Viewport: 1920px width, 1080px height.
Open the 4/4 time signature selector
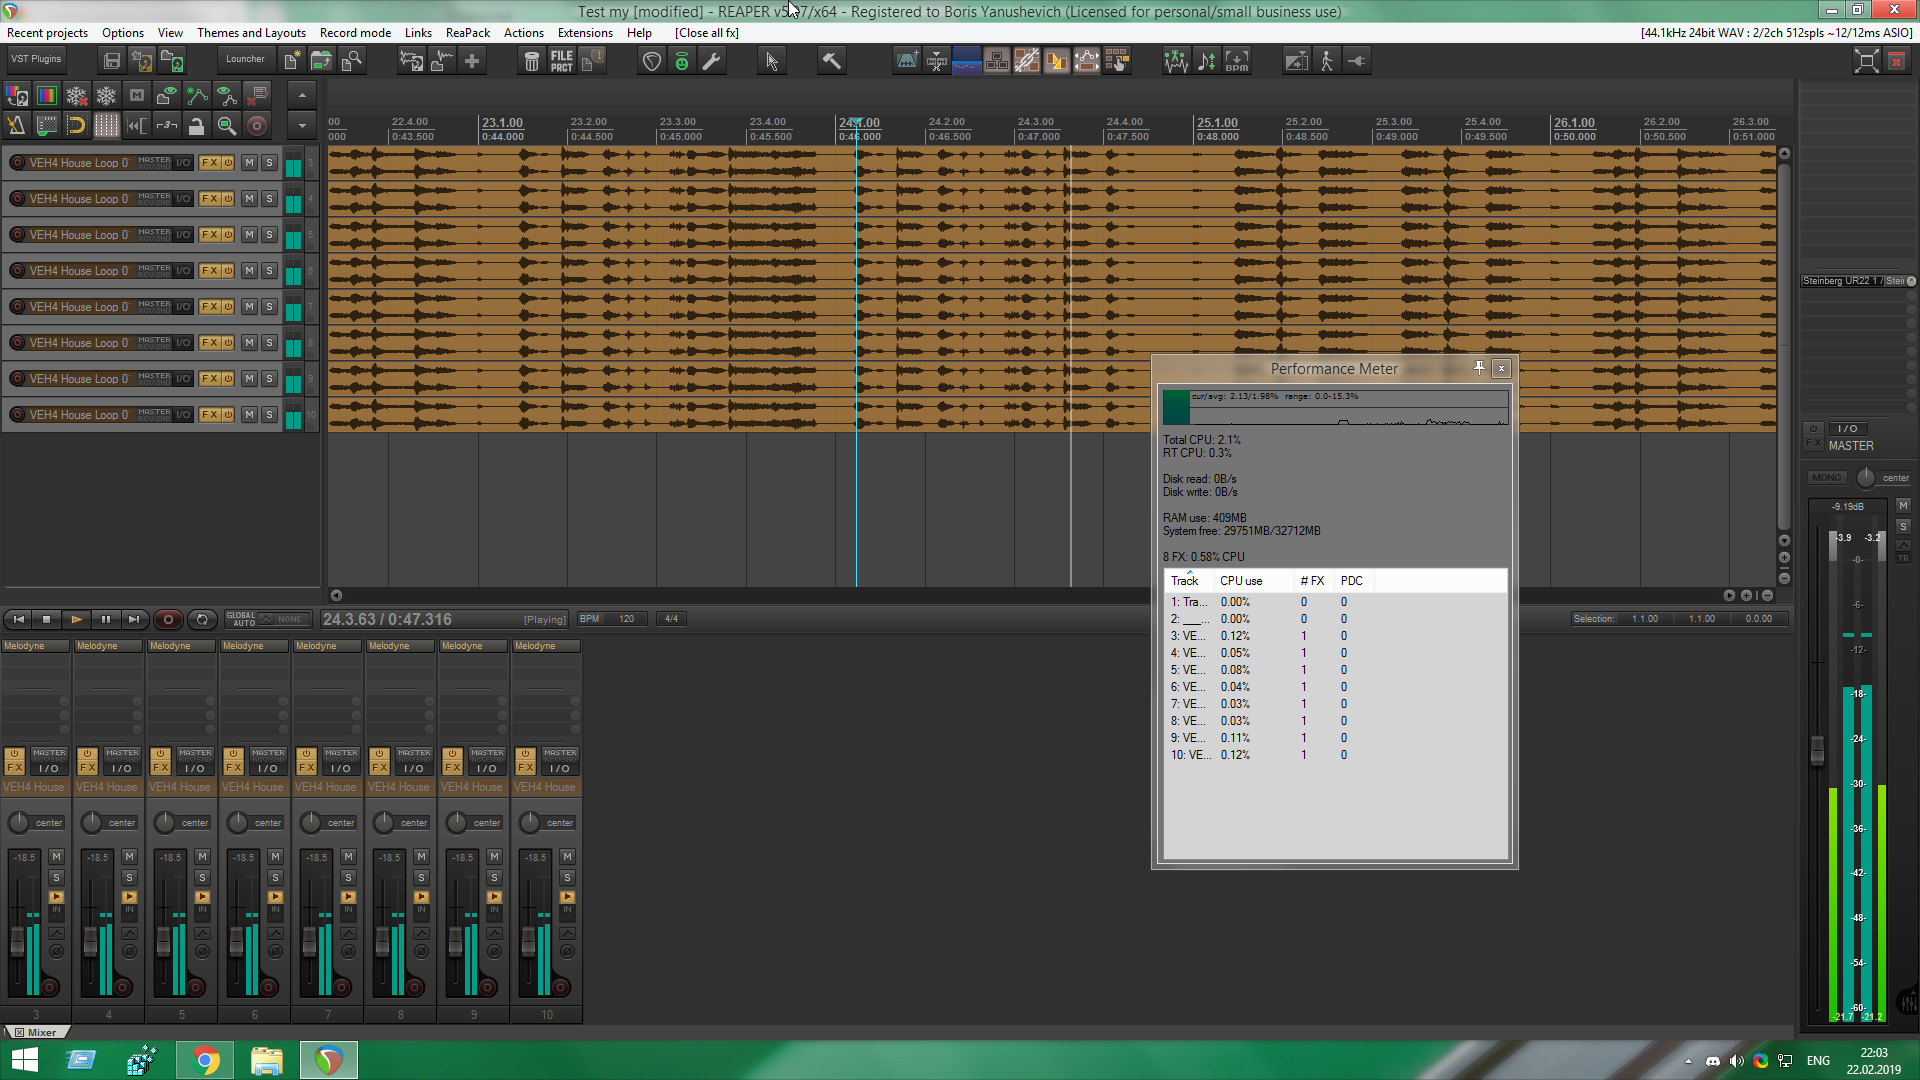point(671,619)
